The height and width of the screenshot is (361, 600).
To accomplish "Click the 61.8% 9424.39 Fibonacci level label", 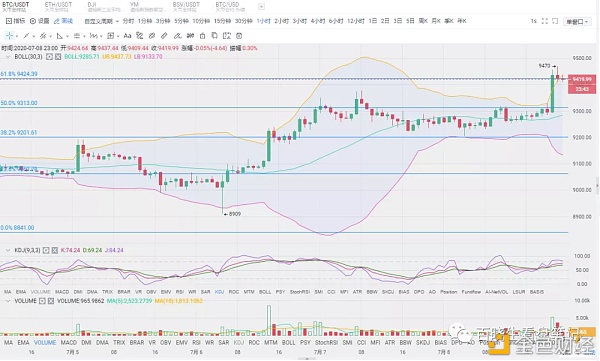I will pos(19,74).
